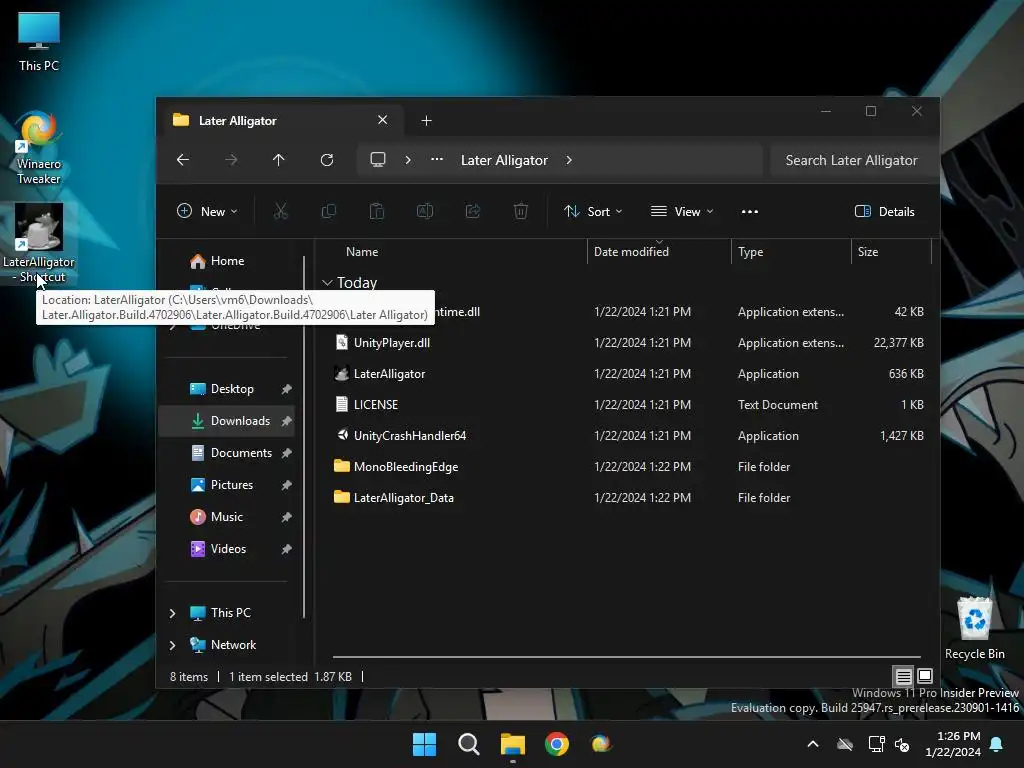1024x768 pixels.
Task: Open the View dropdown
Action: (682, 212)
